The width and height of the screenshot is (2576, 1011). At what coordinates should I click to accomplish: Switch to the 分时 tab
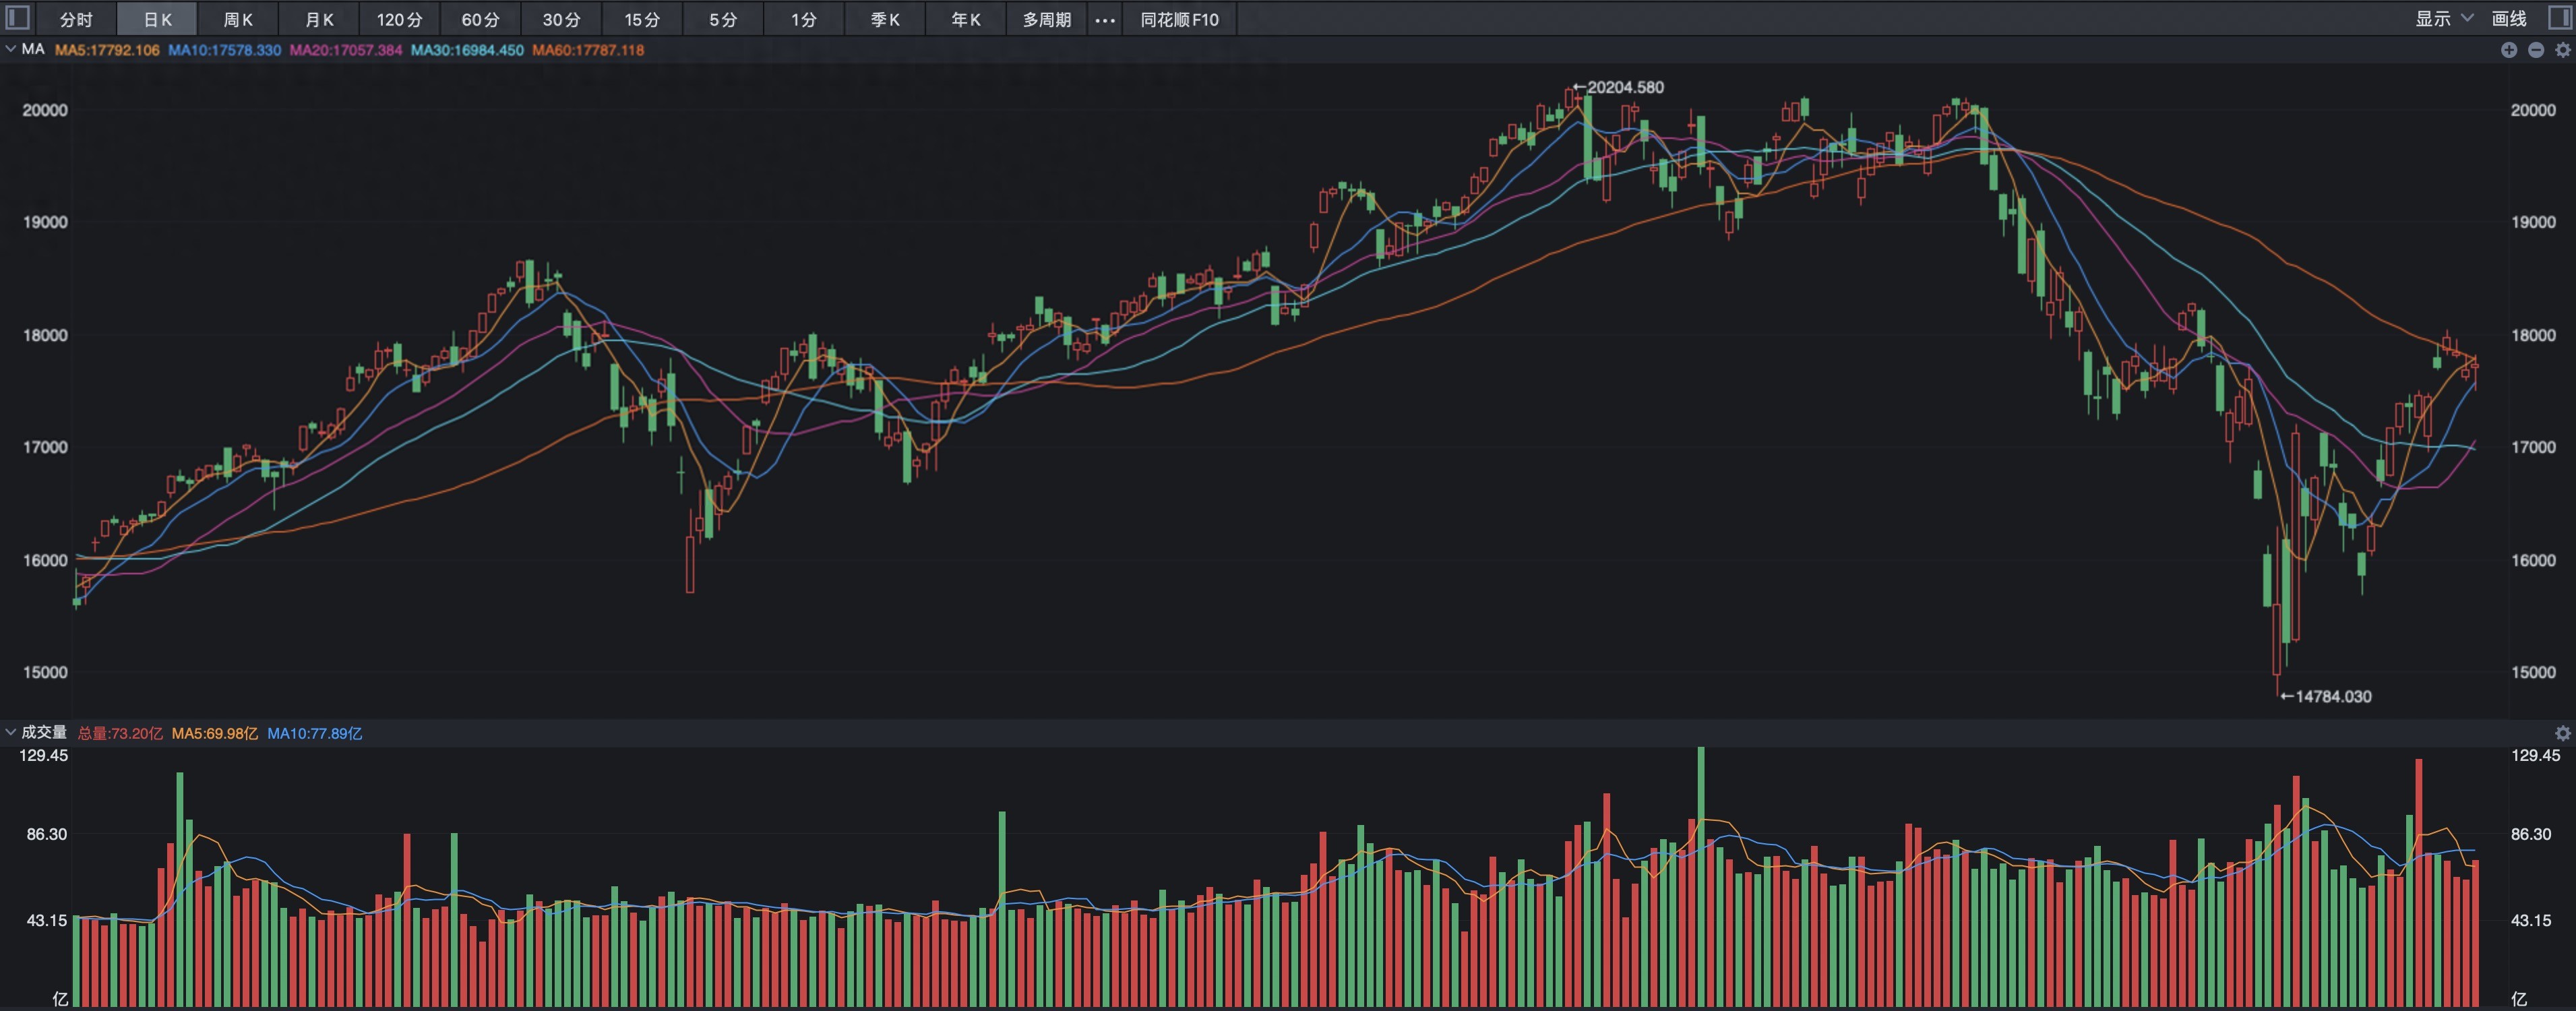tap(76, 20)
